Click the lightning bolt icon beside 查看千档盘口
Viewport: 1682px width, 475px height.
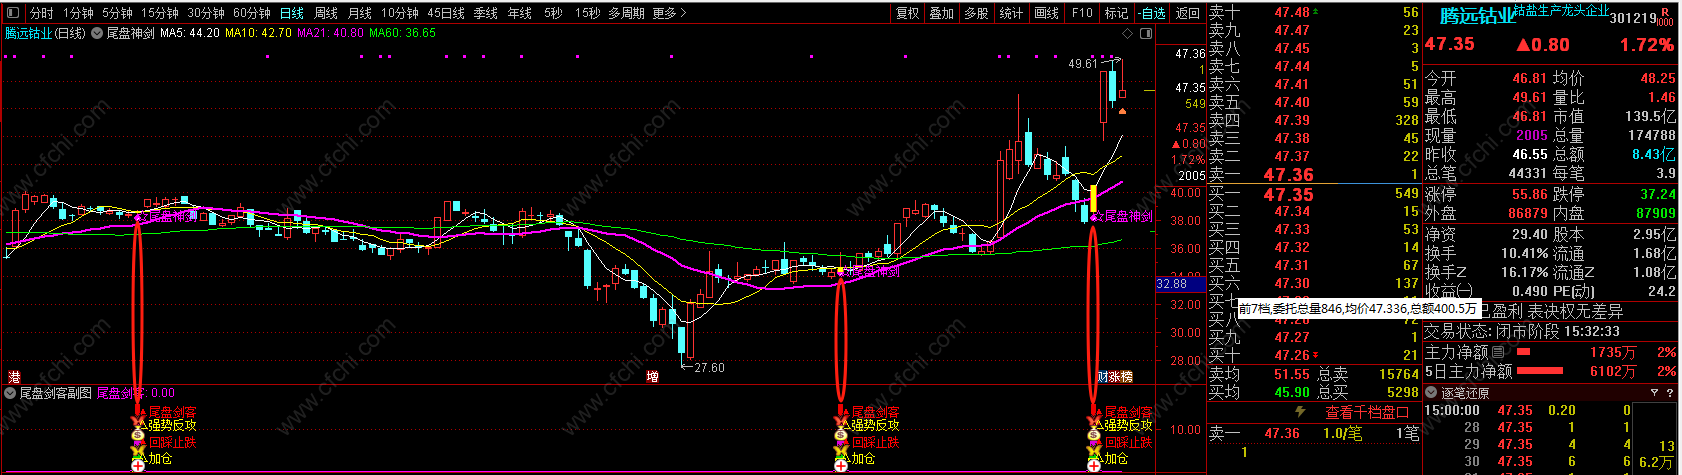1300,411
